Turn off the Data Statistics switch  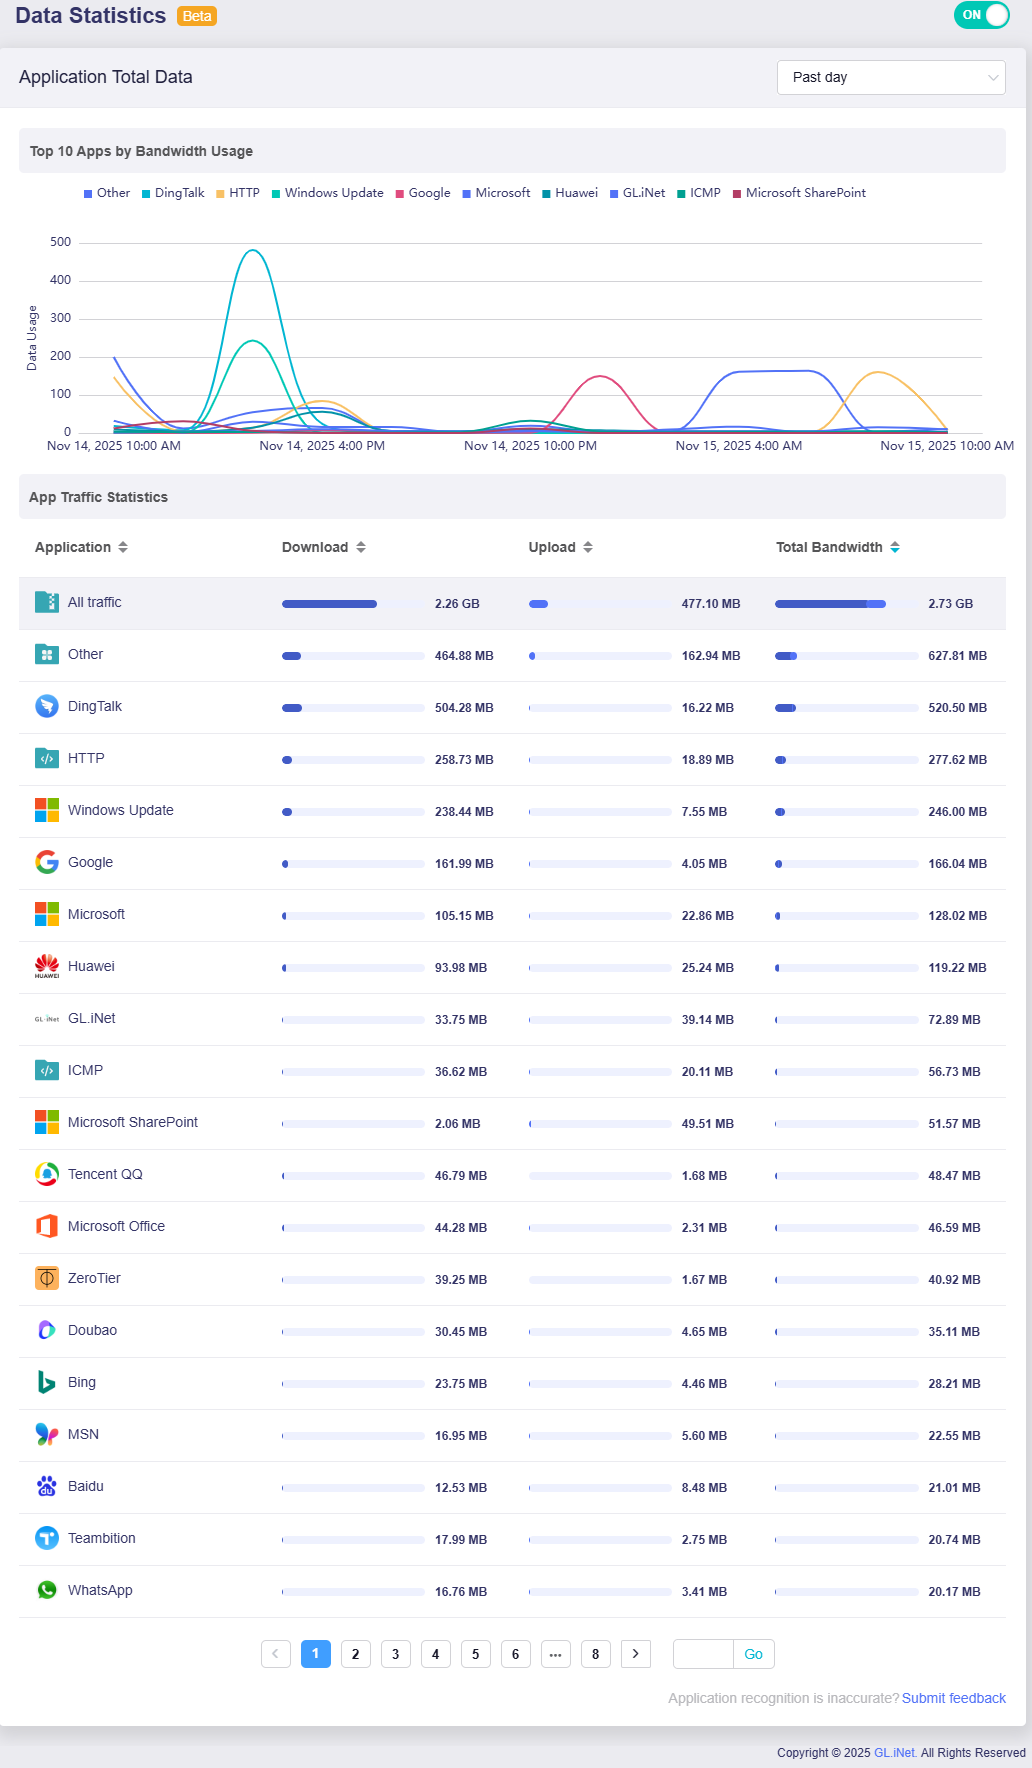point(982,15)
